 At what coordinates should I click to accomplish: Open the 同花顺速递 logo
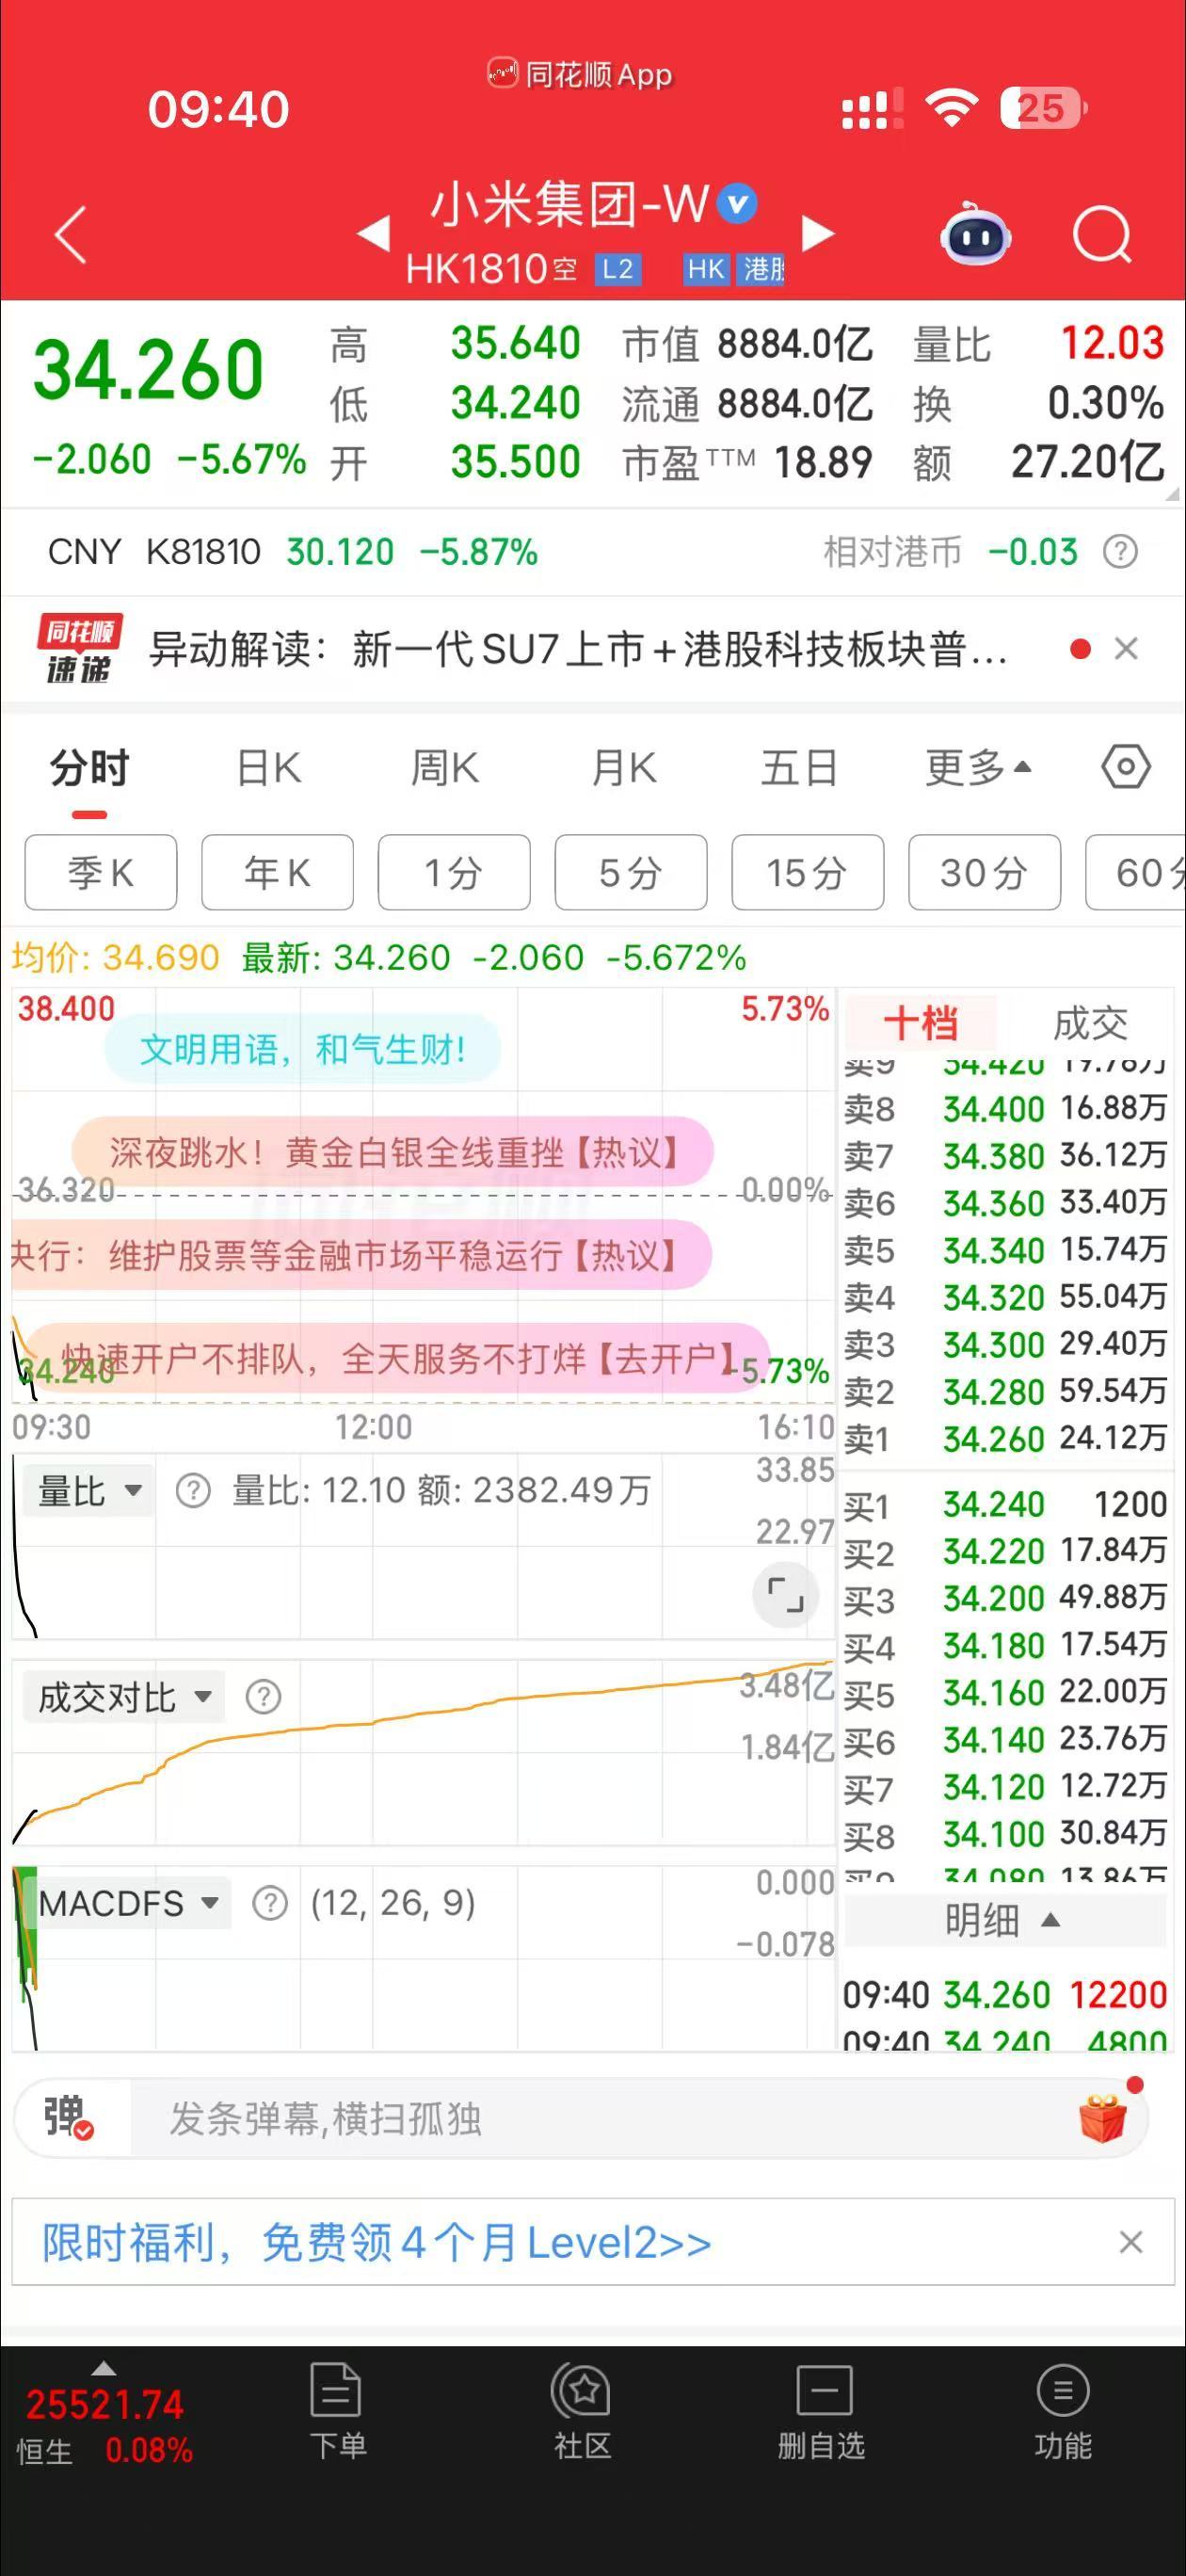click(79, 648)
